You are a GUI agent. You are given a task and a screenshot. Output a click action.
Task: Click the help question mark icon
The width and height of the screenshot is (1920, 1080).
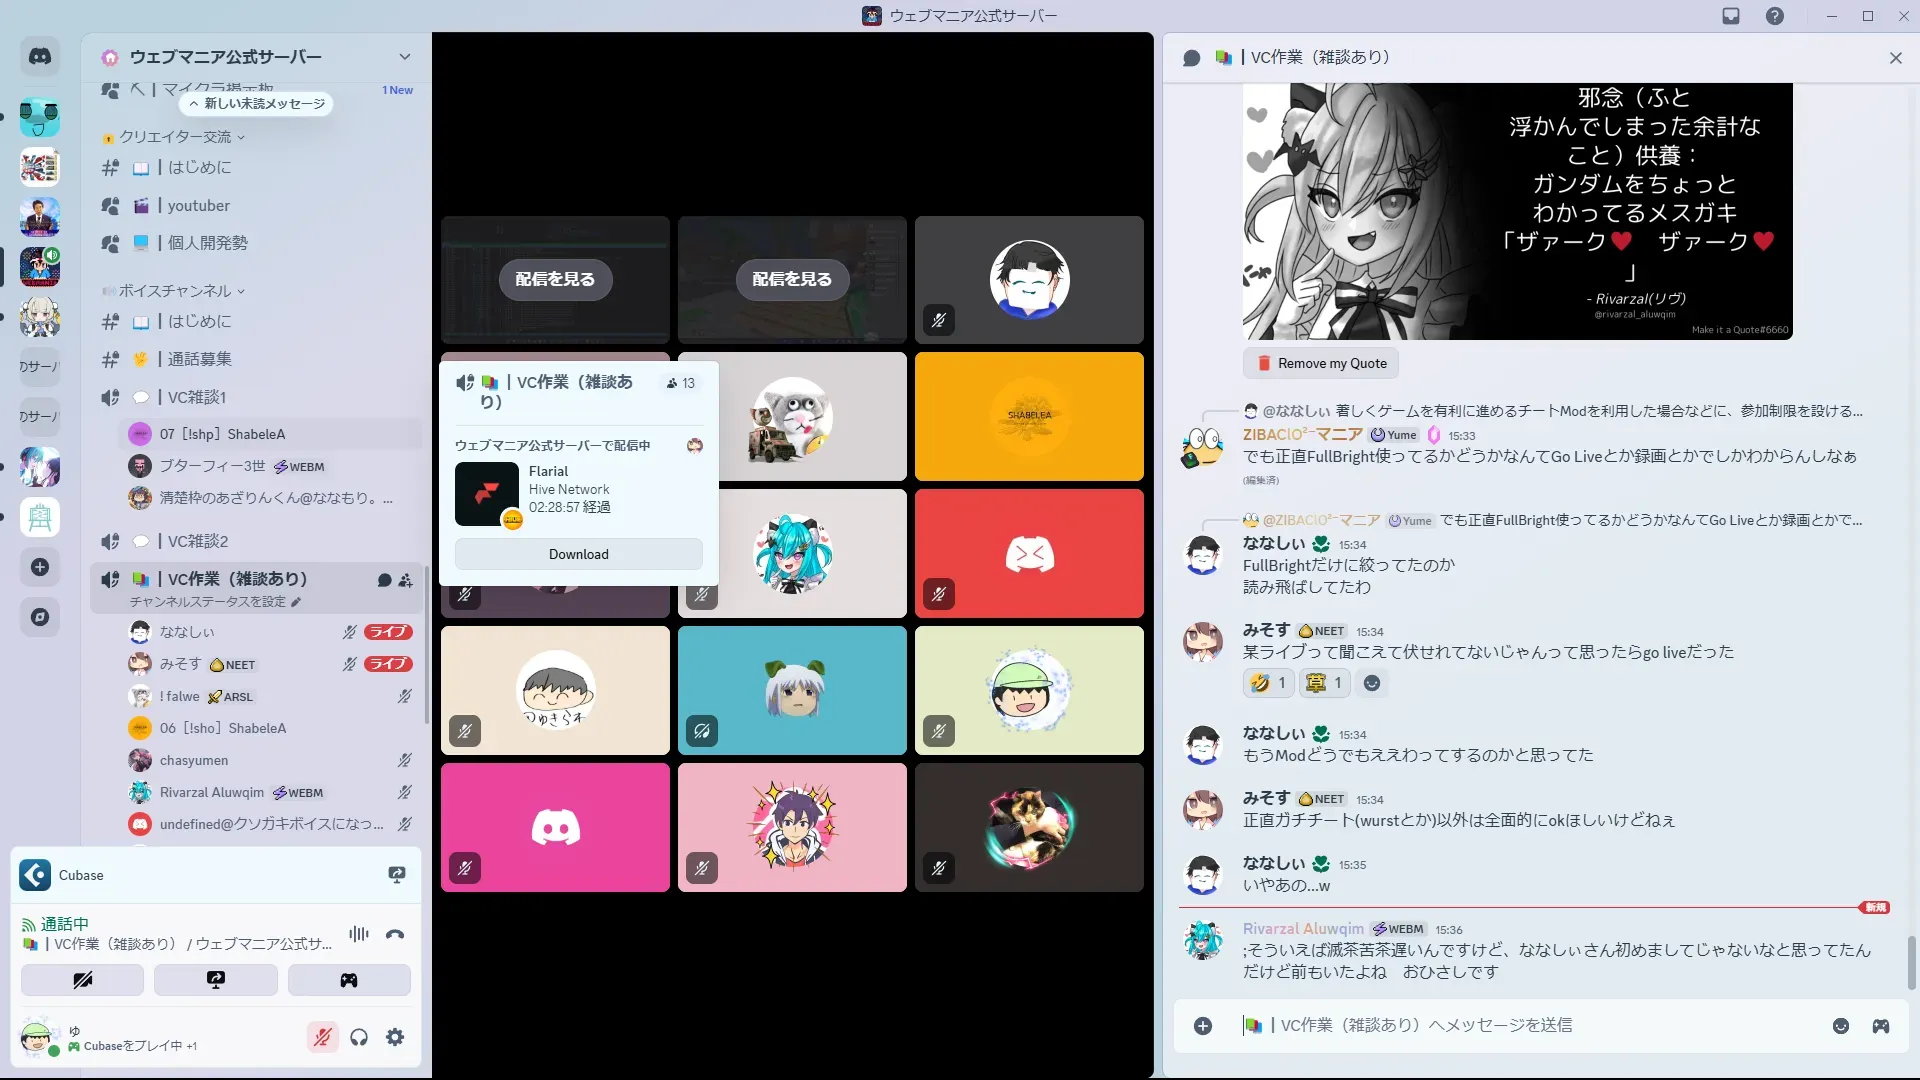(x=1774, y=16)
